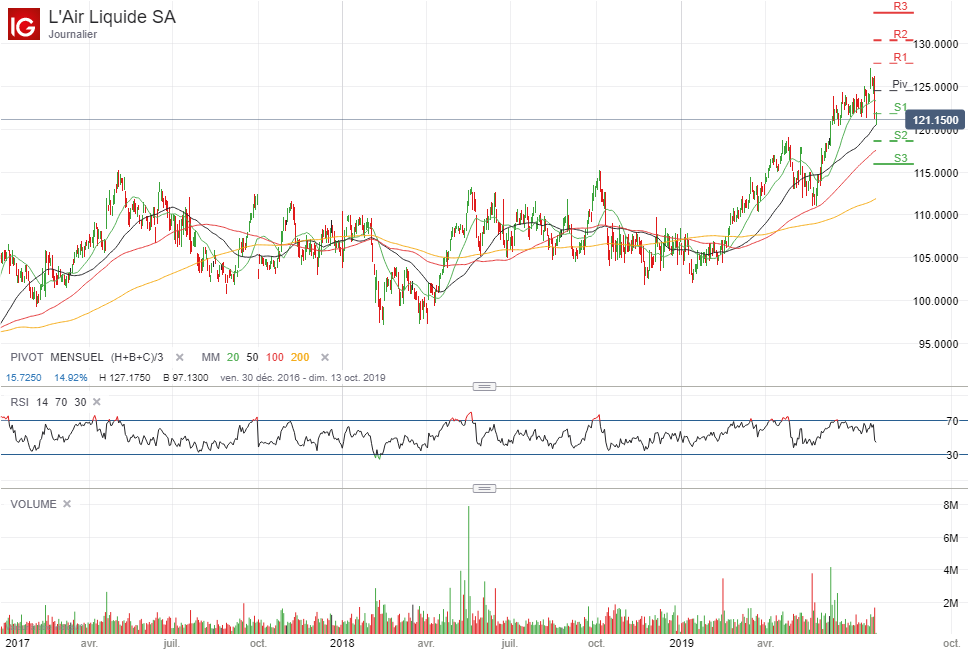Click the RSI 30 oversold level label
Viewport: 968px width, 652px height.
(953, 455)
